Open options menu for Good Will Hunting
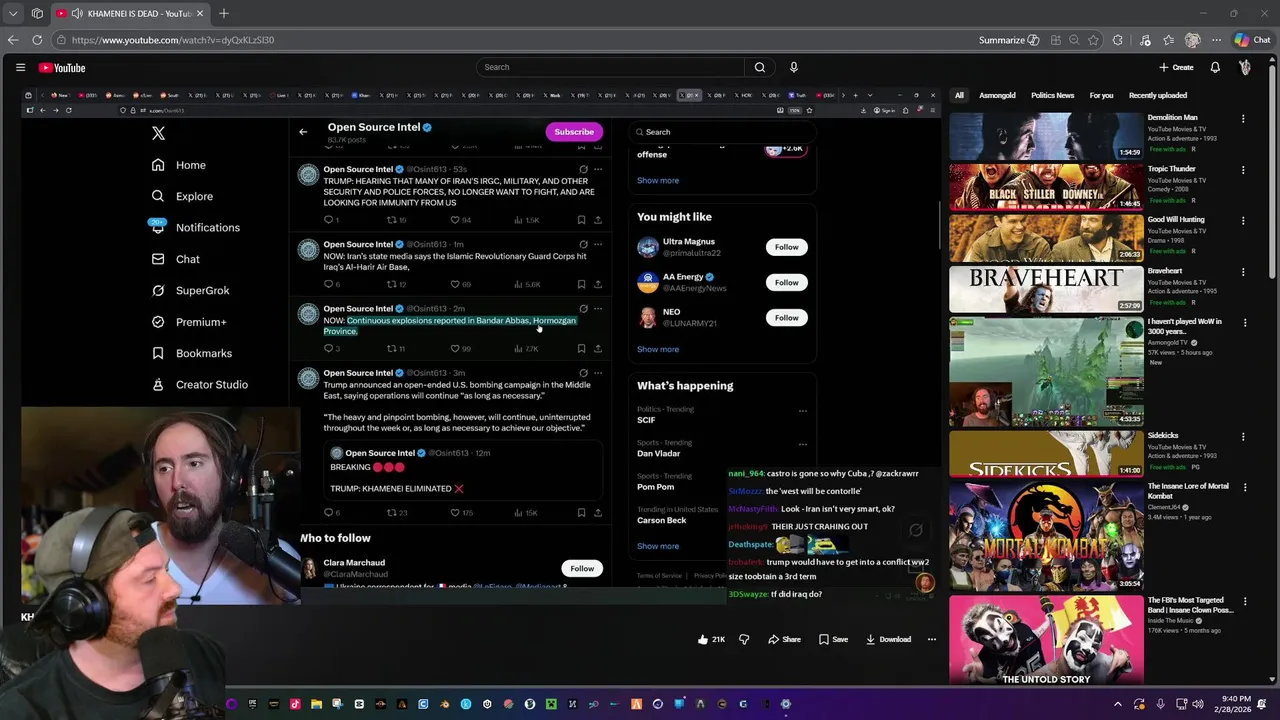The width and height of the screenshot is (1280, 720). pyautogui.click(x=1243, y=221)
